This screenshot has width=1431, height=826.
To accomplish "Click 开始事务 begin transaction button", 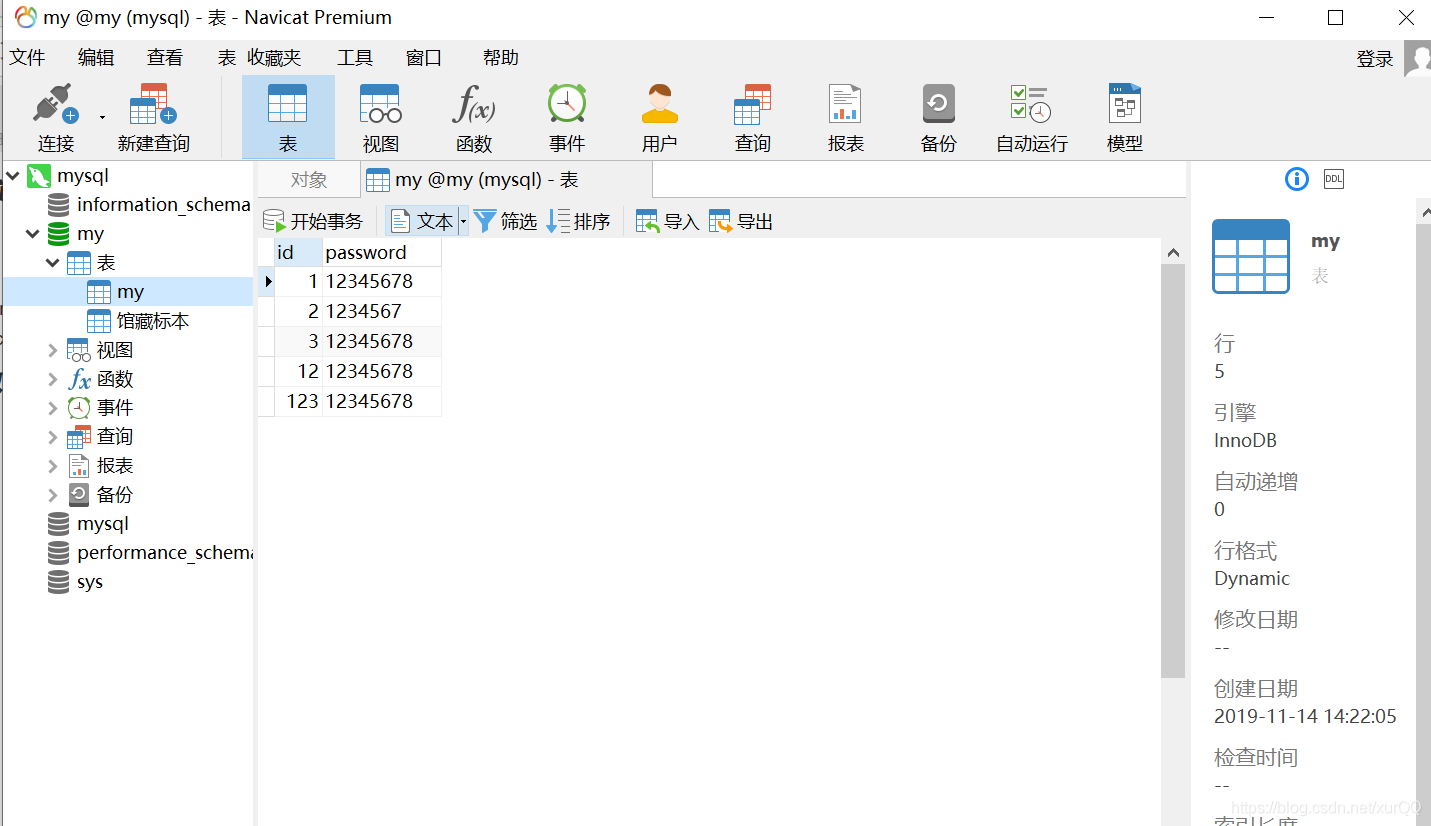I will pos(313,221).
